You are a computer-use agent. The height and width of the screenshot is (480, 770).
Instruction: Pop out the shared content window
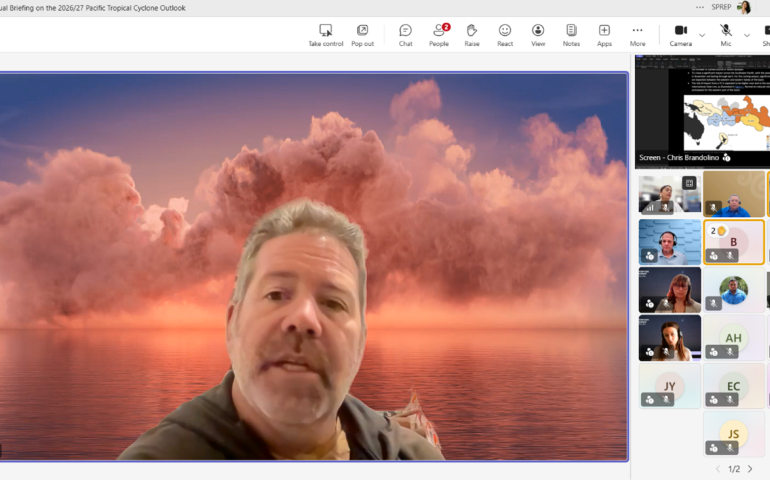362,35
